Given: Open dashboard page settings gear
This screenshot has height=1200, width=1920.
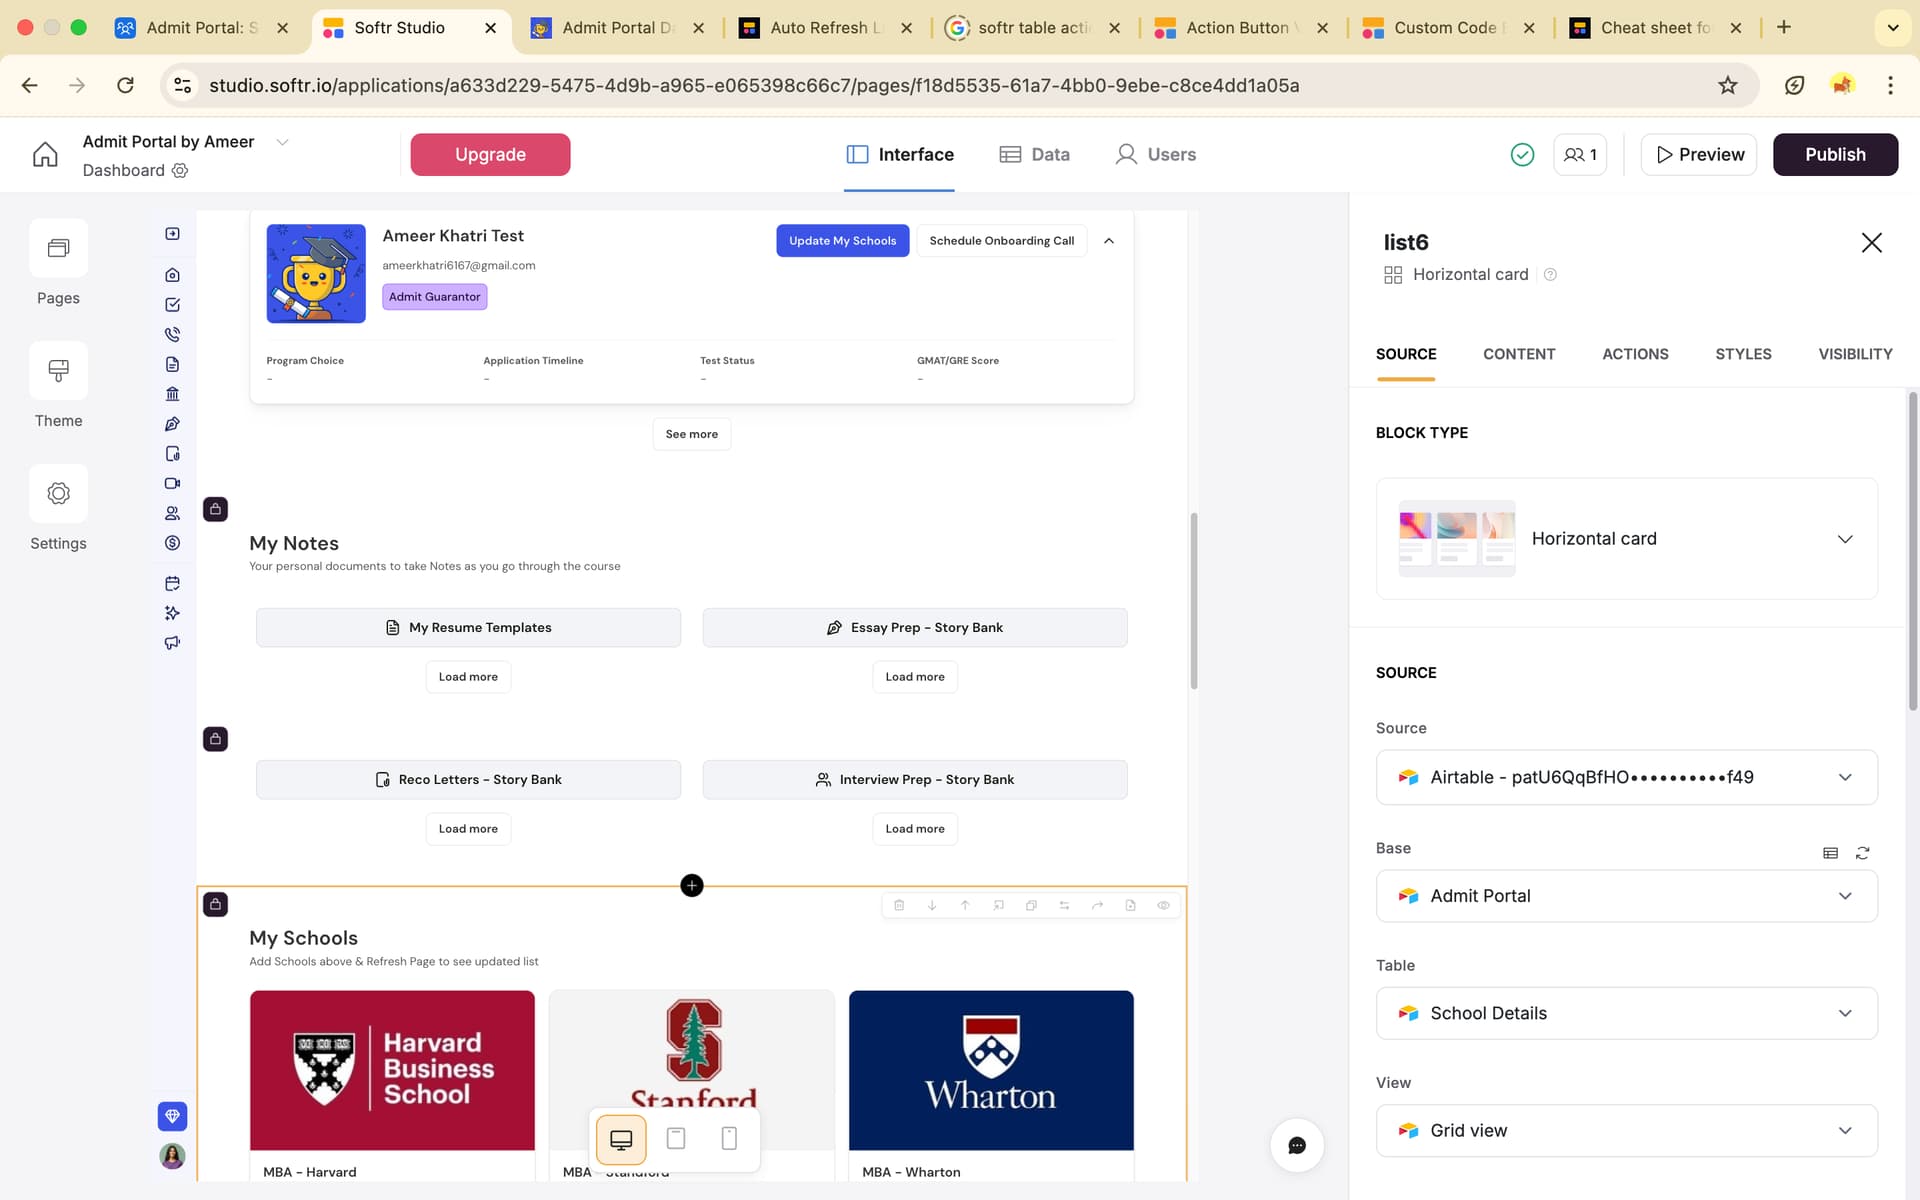Looking at the screenshot, I should point(180,170).
